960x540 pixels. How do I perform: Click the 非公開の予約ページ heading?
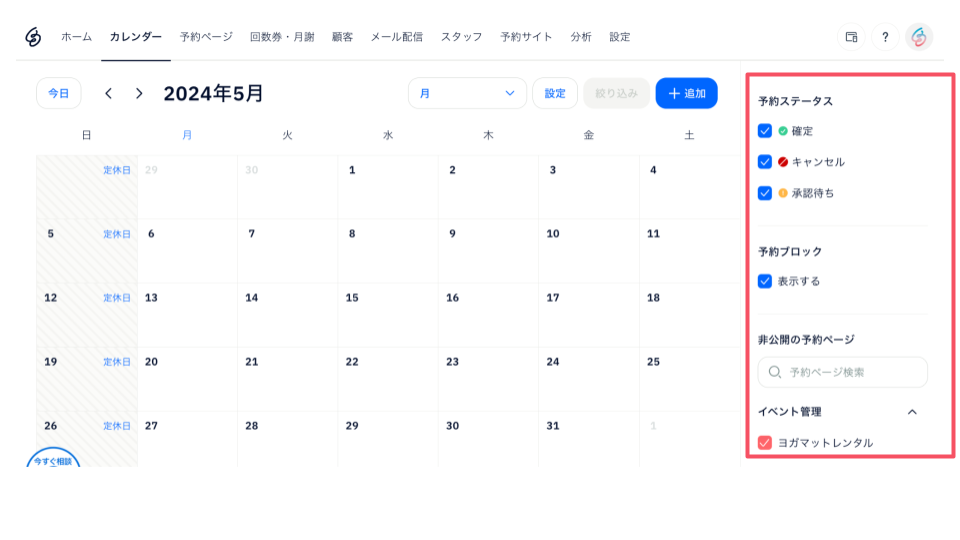point(806,340)
